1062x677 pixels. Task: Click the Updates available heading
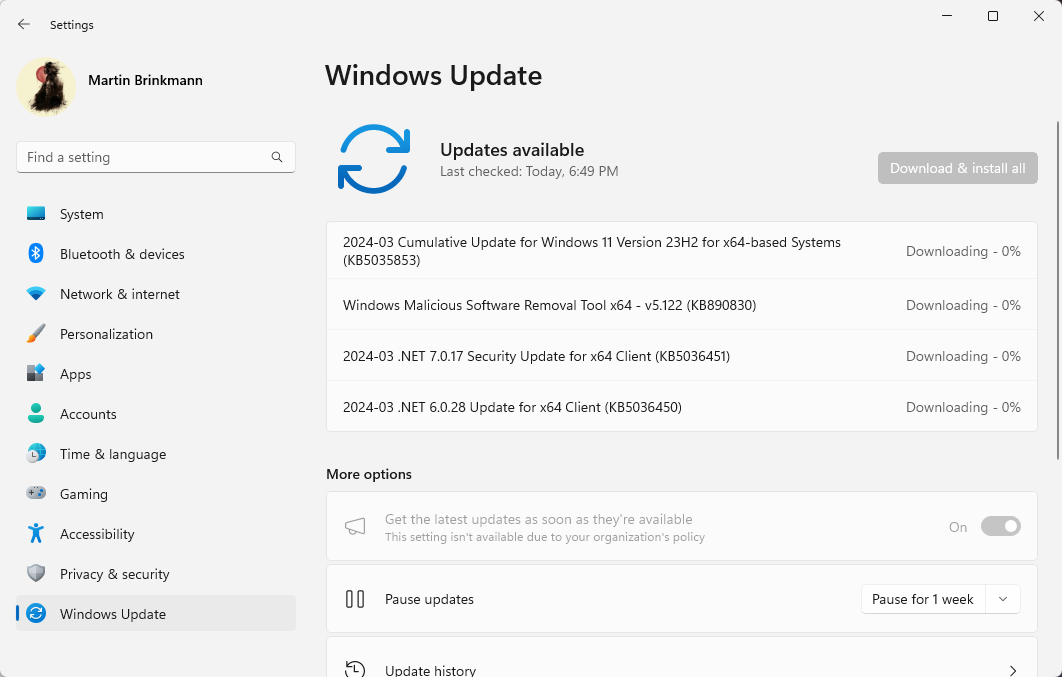point(512,150)
